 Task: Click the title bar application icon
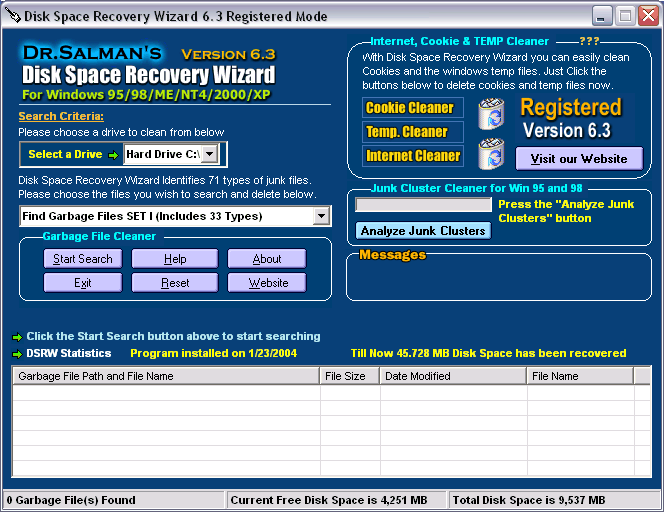[x=13, y=16]
